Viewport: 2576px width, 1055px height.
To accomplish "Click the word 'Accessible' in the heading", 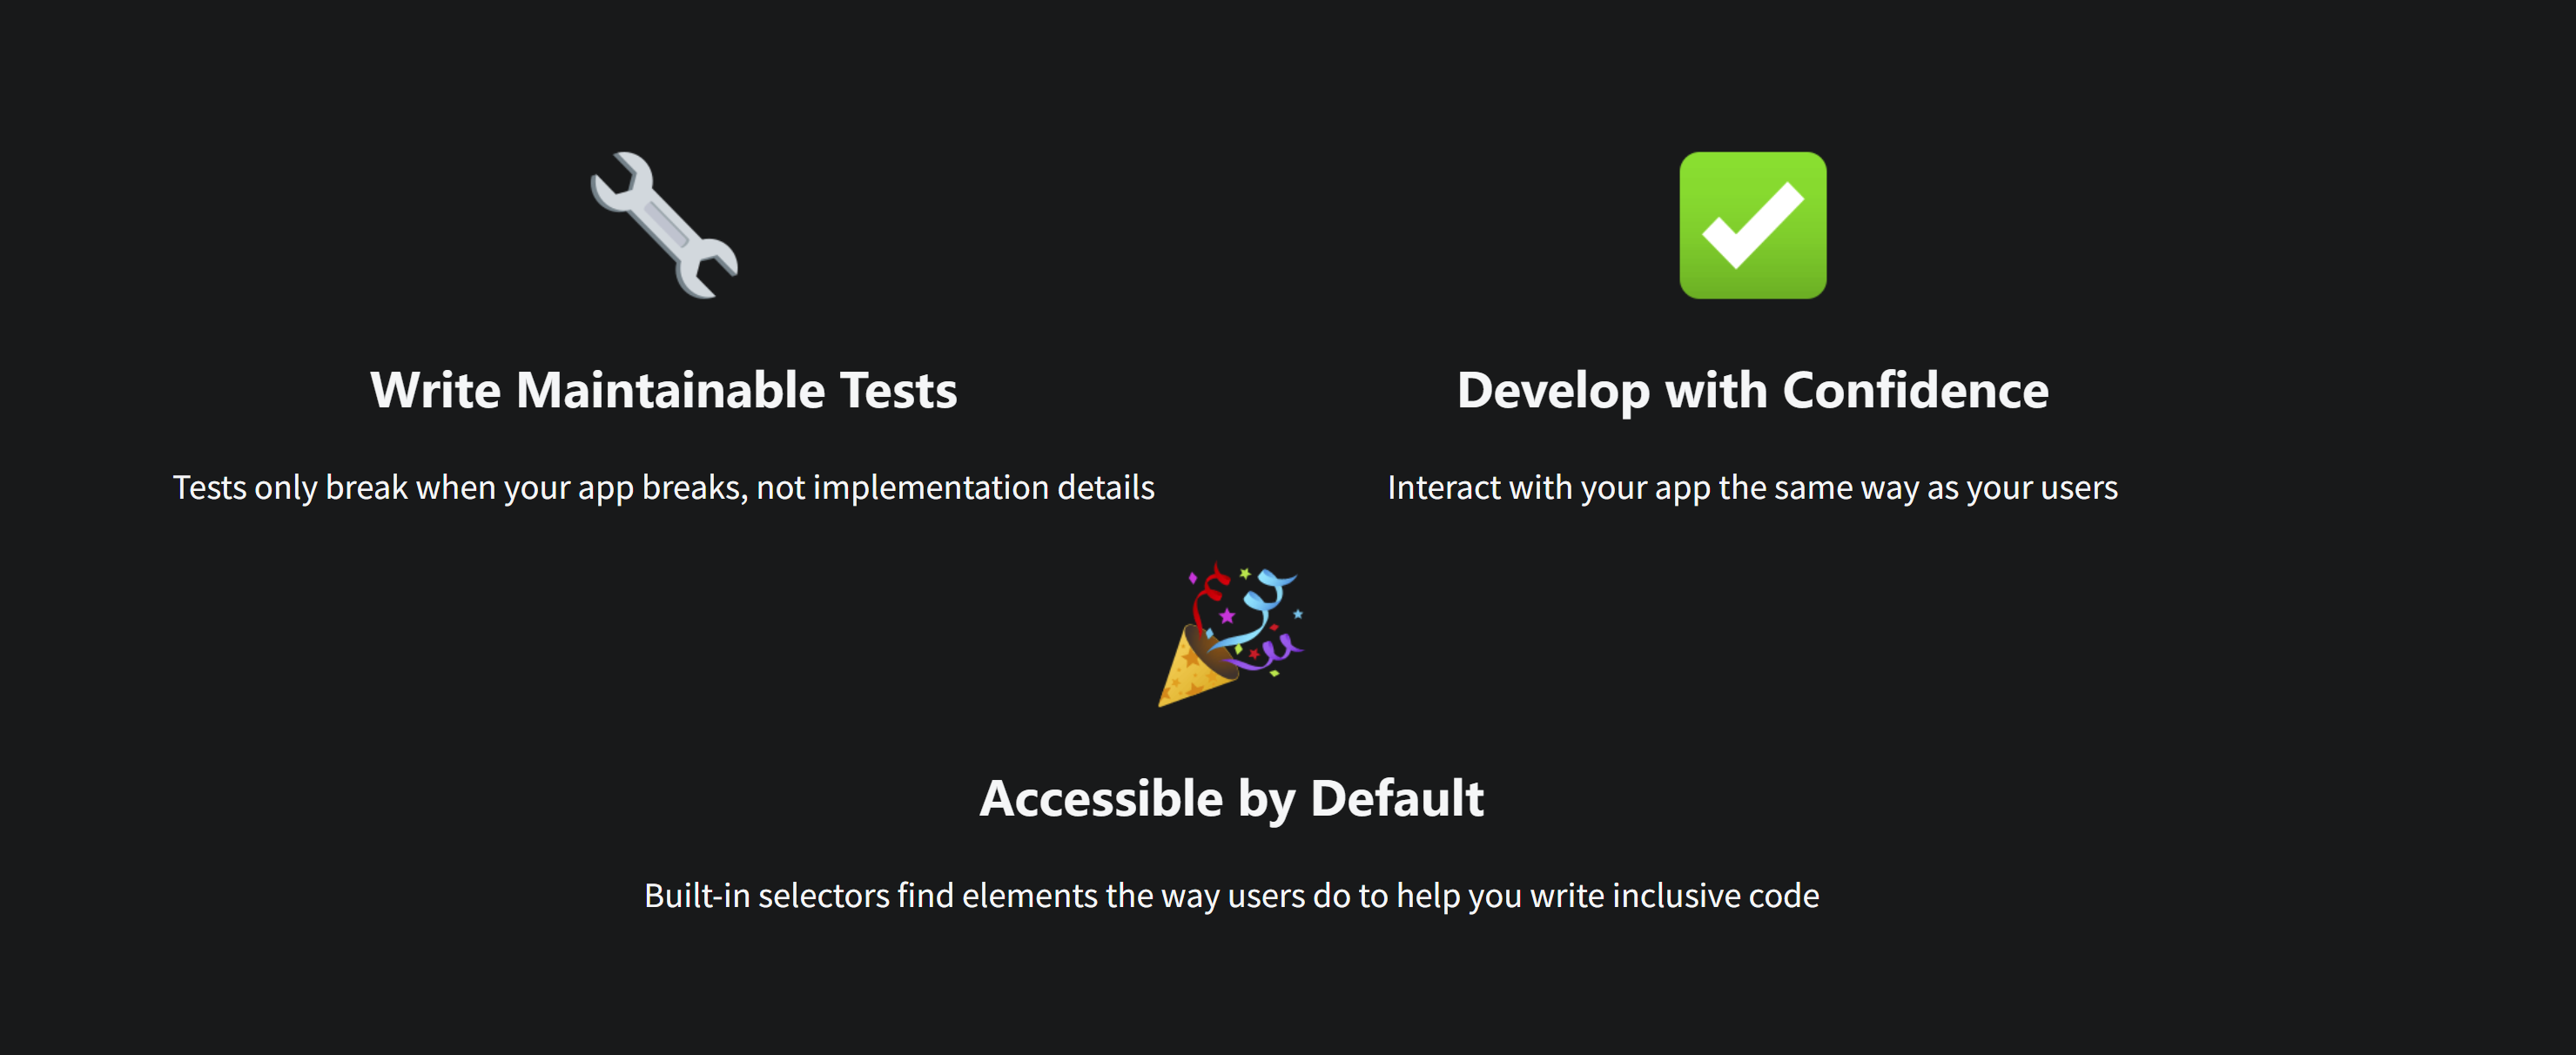I will pyautogui.click(x=1101, y=798).
